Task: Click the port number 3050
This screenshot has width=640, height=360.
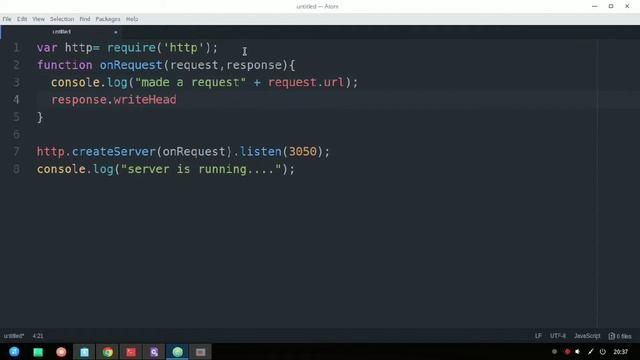Action: coord(302,151)
